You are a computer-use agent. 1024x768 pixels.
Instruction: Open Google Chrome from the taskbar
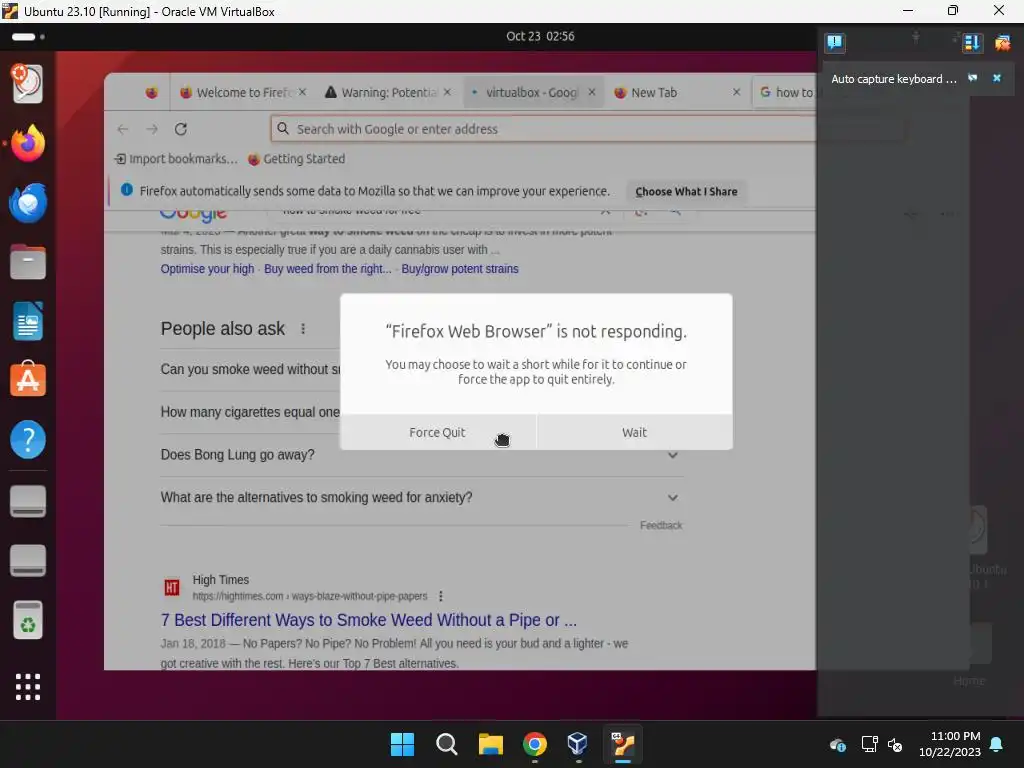[x=535, y=744]
